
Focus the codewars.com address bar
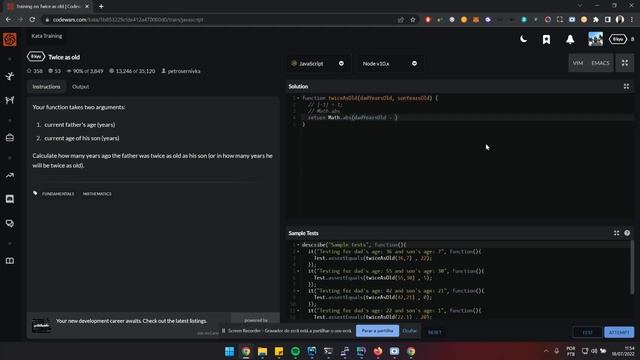pyautogui.click(x=220, y=20)
